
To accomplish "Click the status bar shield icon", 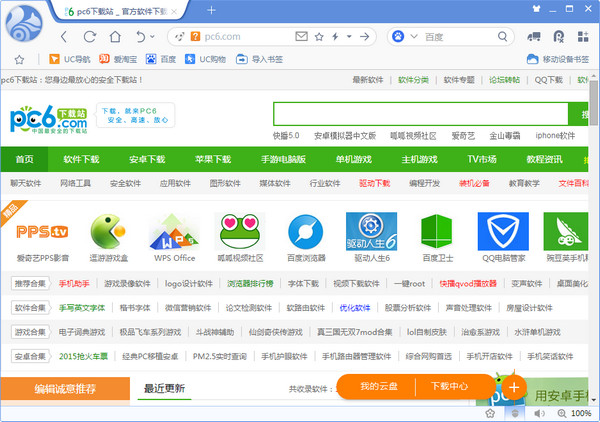I will coord(515,413).
